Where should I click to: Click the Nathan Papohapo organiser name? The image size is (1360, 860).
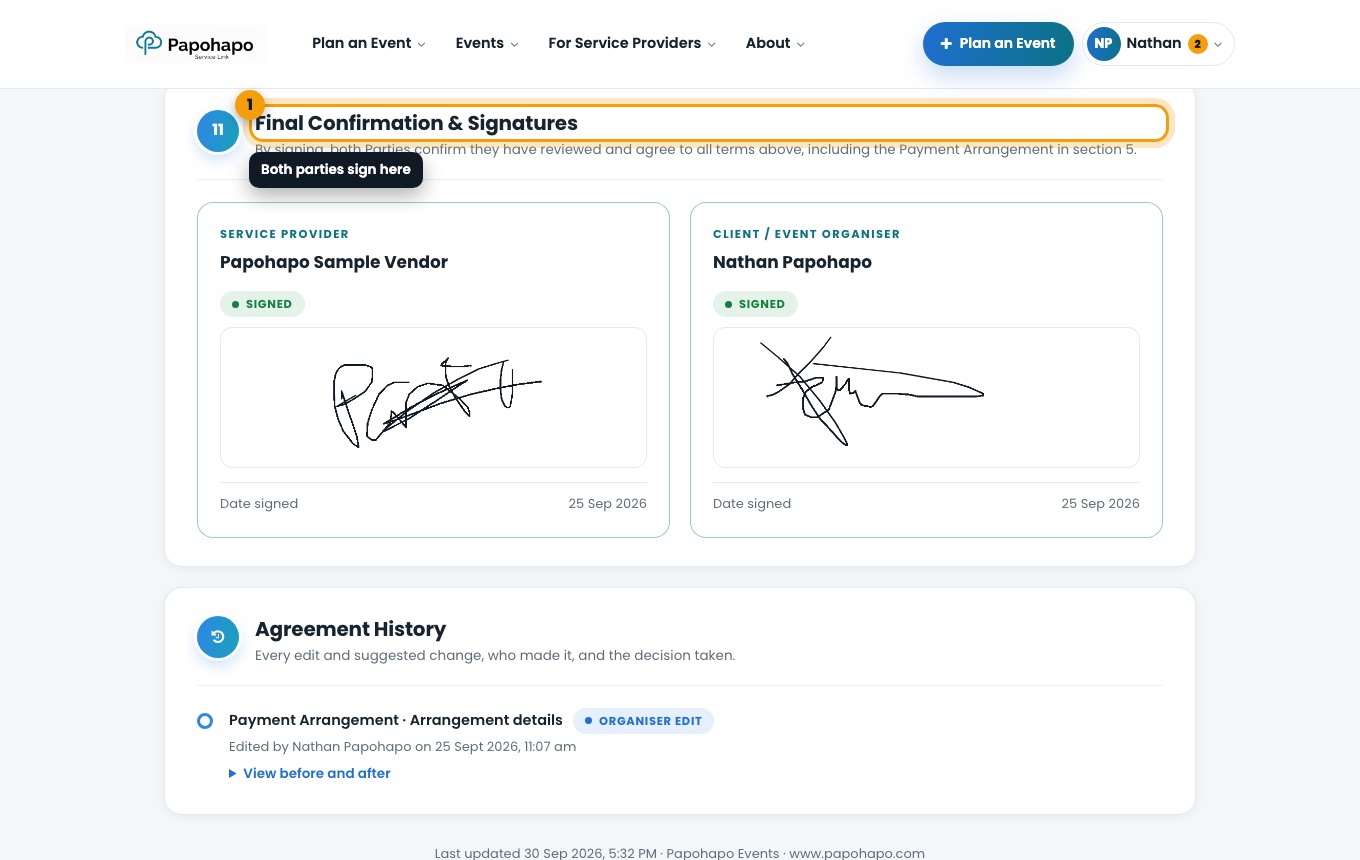(x=792, y=262)
